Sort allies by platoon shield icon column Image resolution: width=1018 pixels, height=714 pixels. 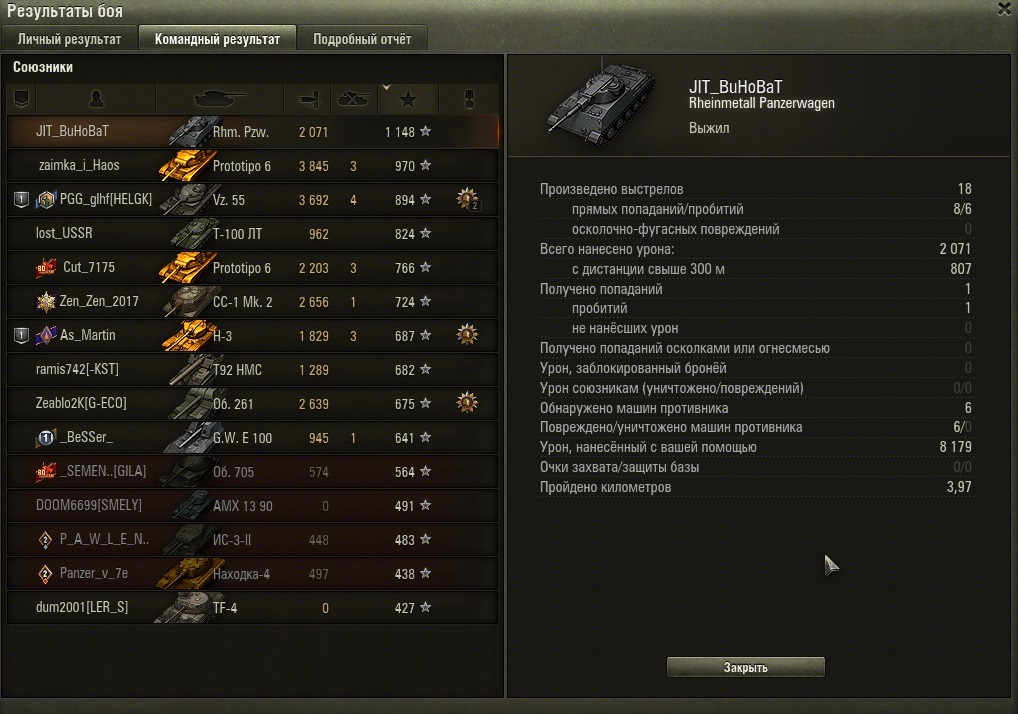click(x=21, y=99)
